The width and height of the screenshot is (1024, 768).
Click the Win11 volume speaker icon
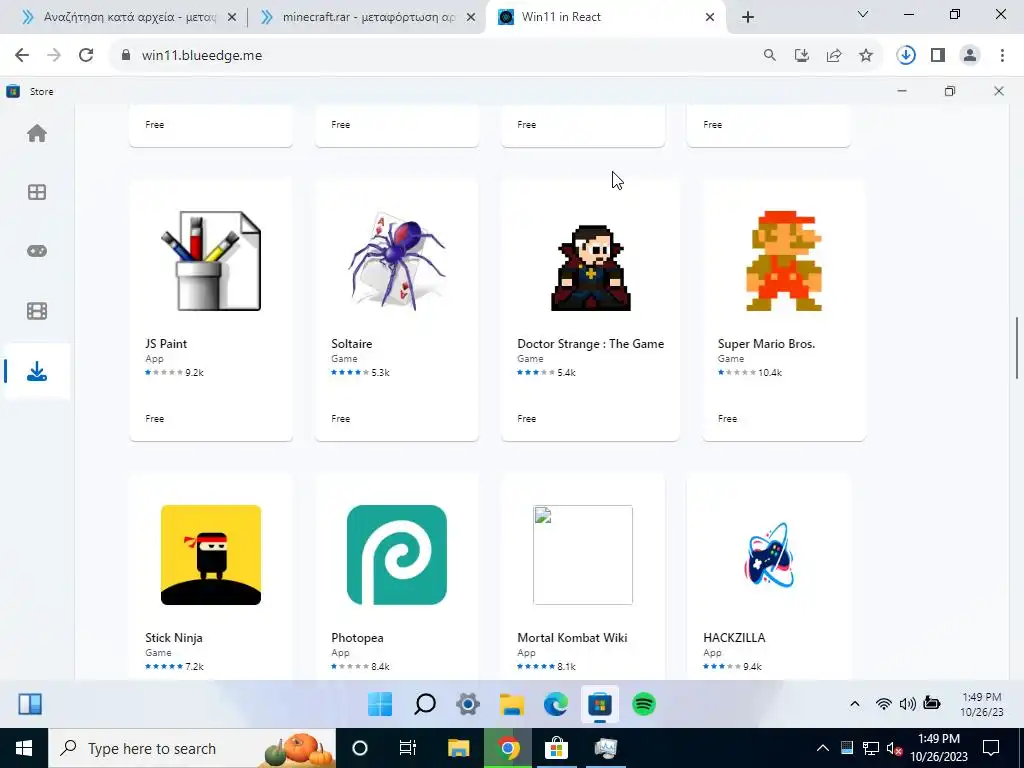[907, 704]
